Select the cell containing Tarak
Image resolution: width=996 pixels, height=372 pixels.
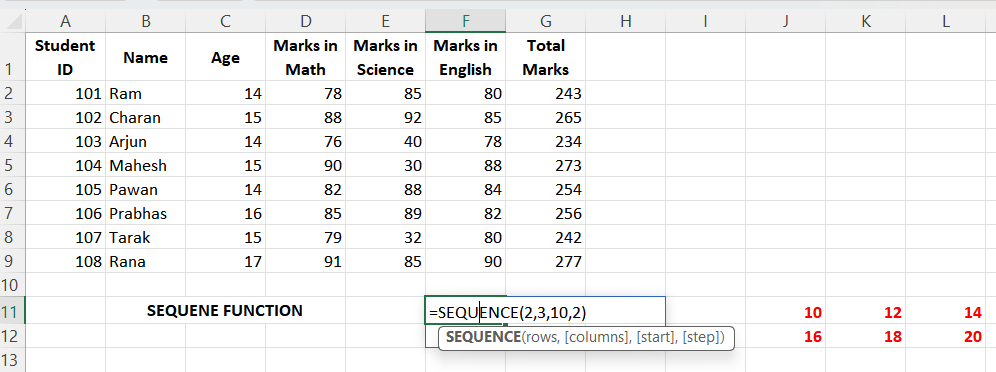145,238
